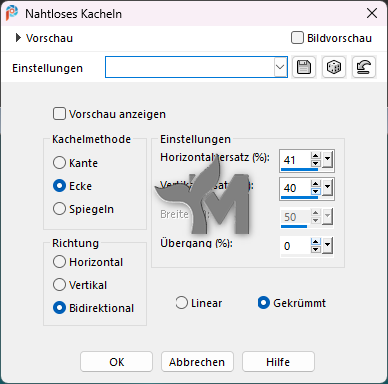Click the reset to default arrow icon
The image size is (388, 384).
pos(364,67)
